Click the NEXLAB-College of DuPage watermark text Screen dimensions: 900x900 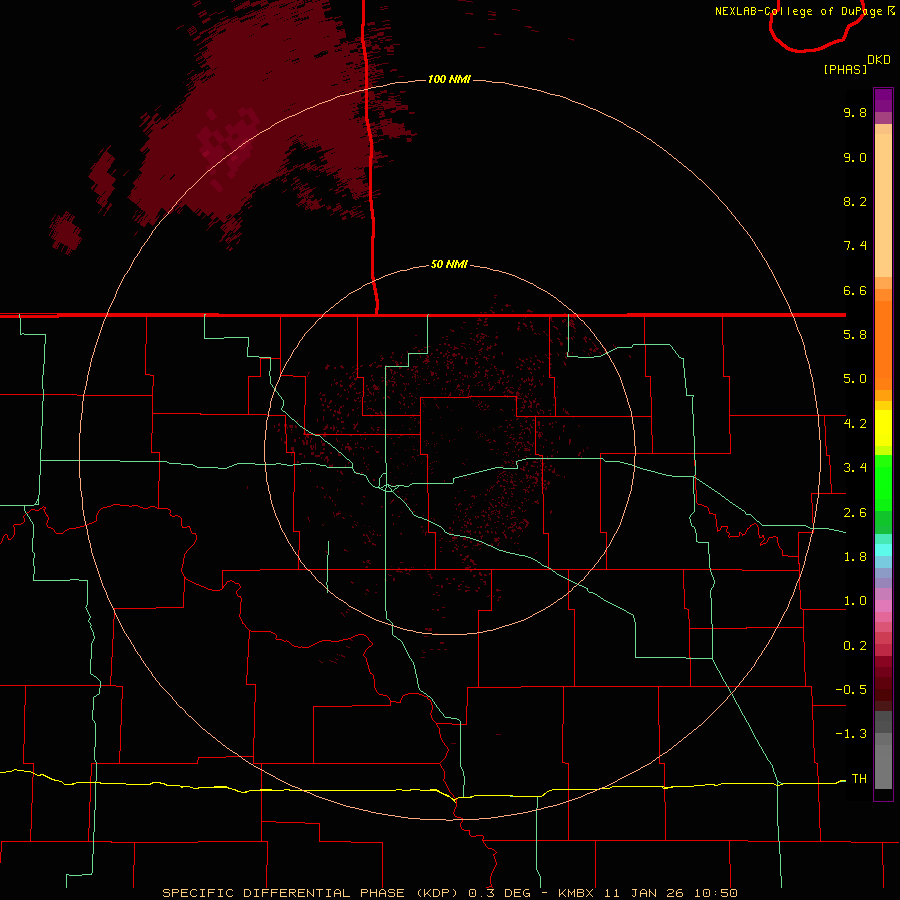point(798,11)
